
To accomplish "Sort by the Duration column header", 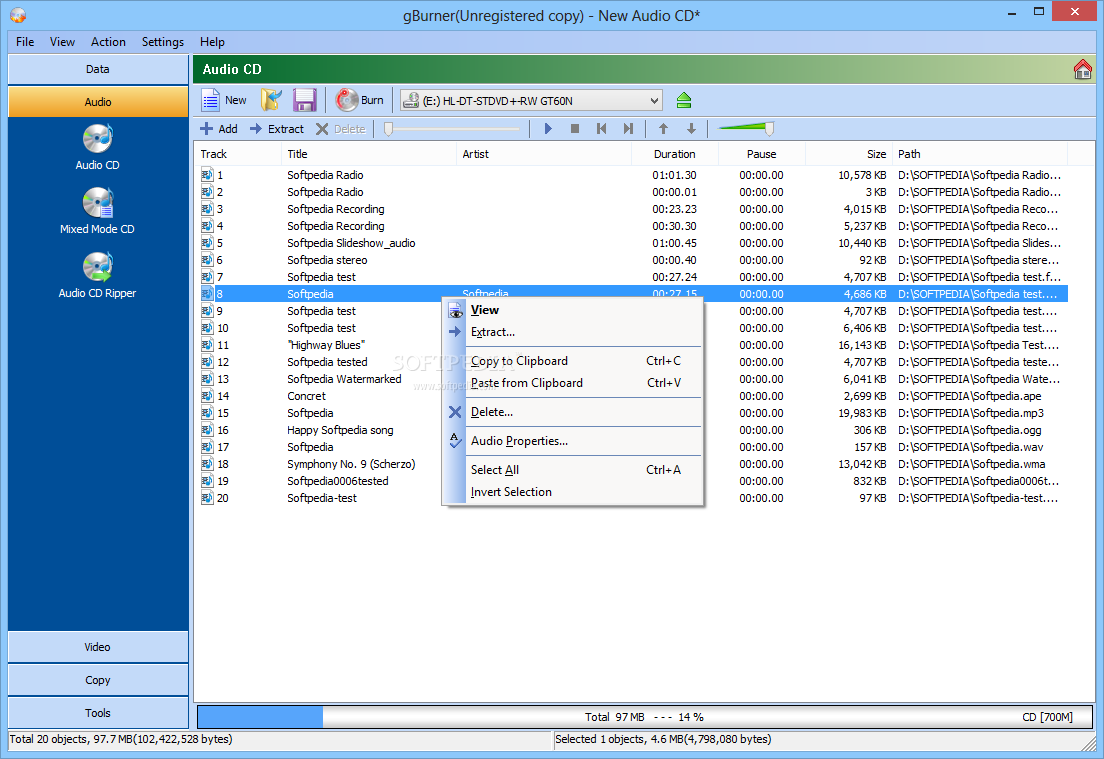I will coord(675,154).
